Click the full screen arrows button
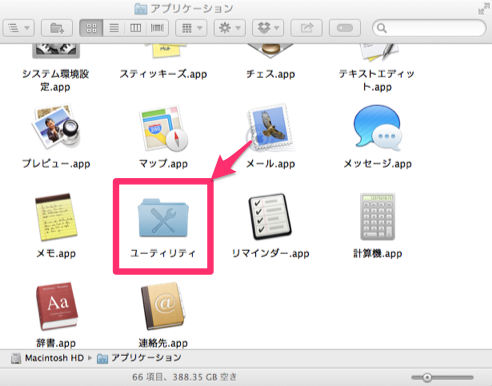492x386 pixels. click(484, 9)
